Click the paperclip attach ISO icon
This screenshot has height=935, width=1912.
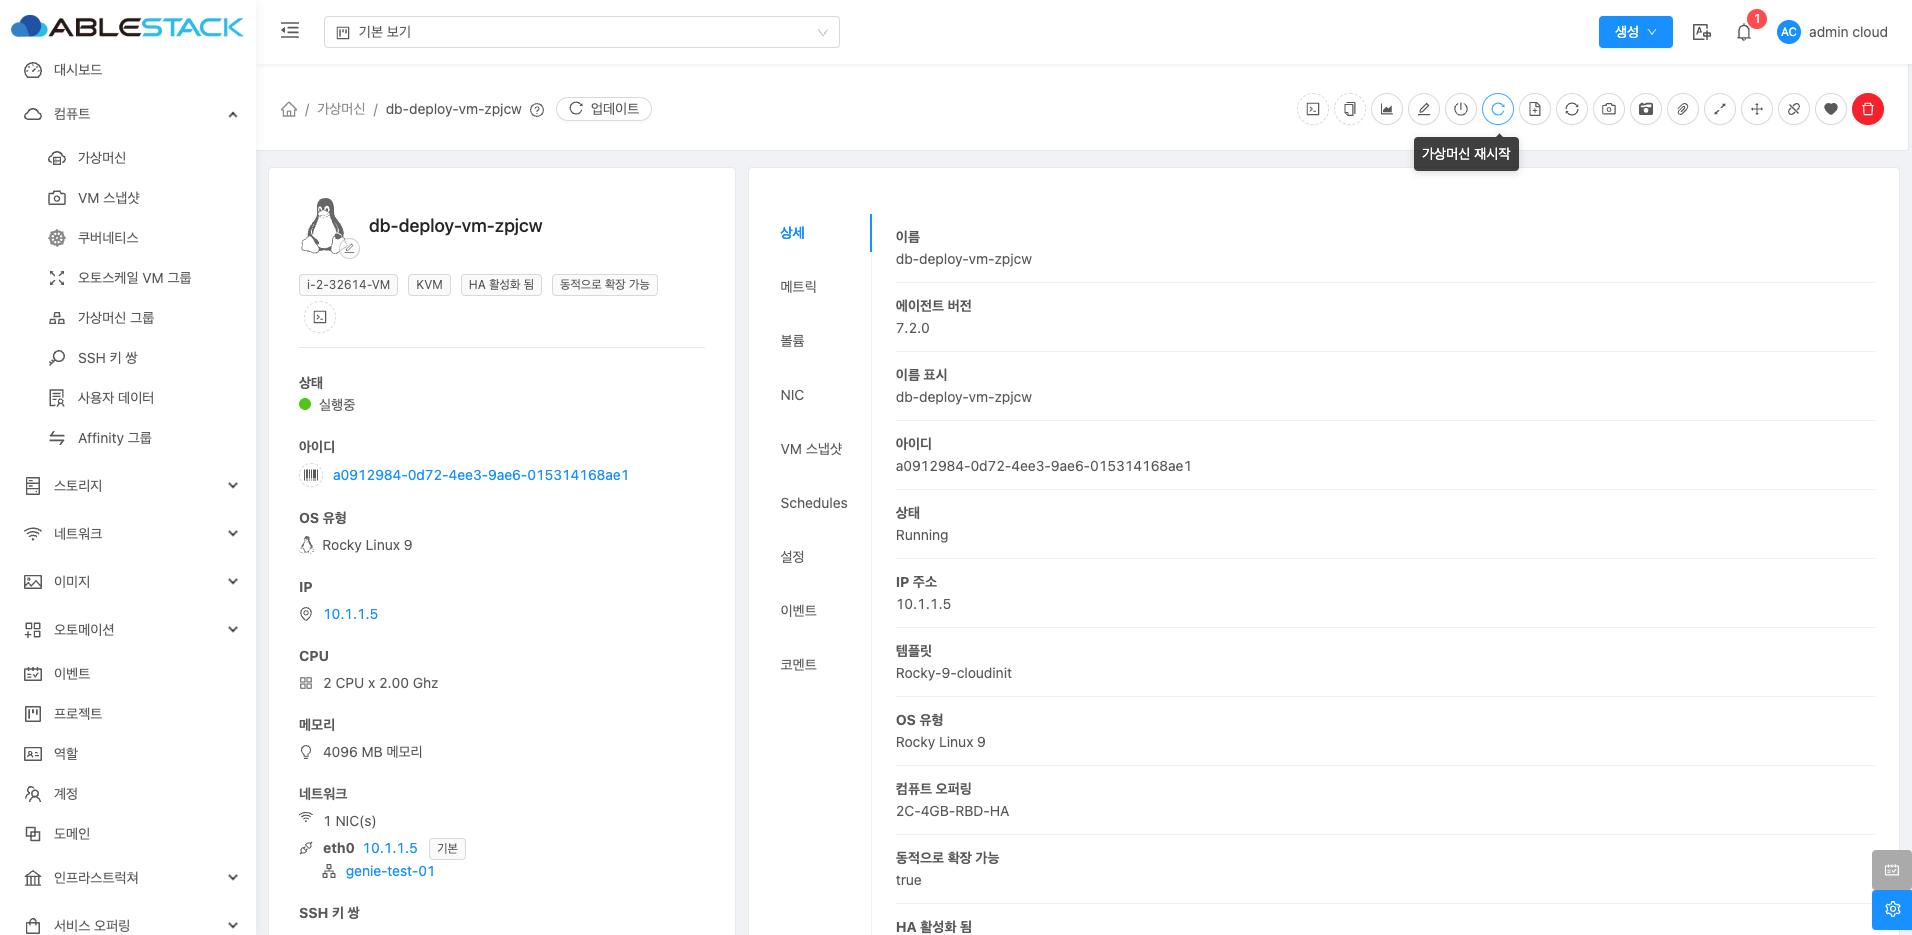[1683, 109]
